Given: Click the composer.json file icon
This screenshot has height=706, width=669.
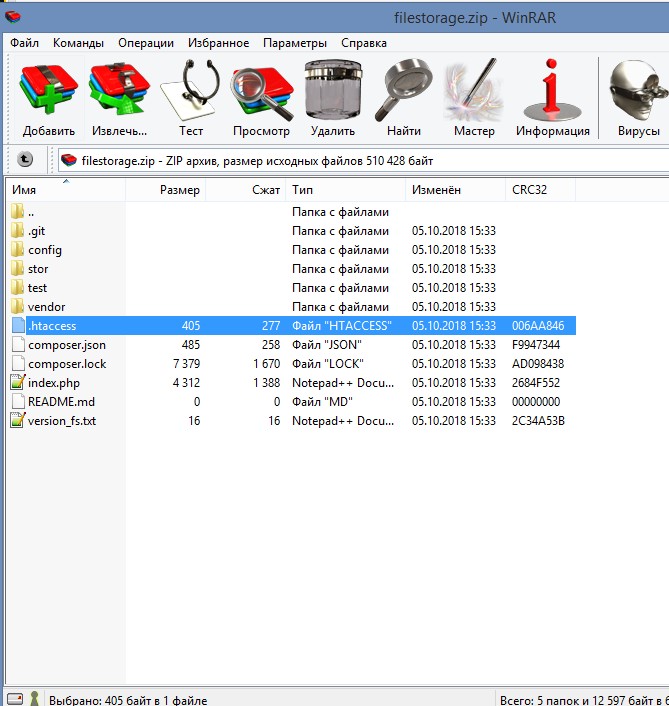Looking at the screenshot, I should [x=18, y=344].
